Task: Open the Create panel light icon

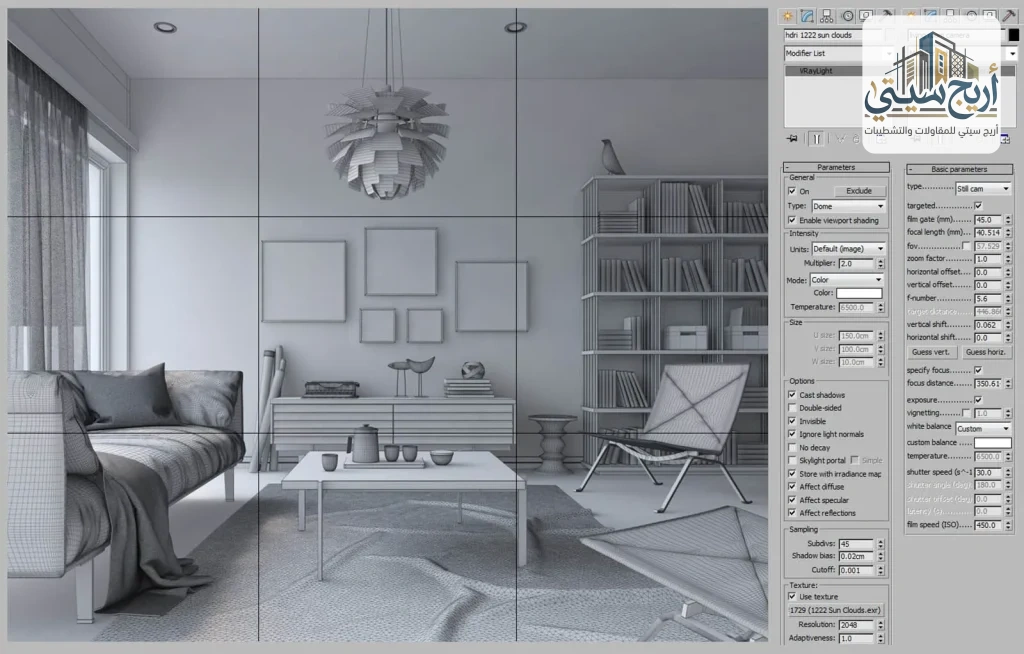Action: coord(788,16)
